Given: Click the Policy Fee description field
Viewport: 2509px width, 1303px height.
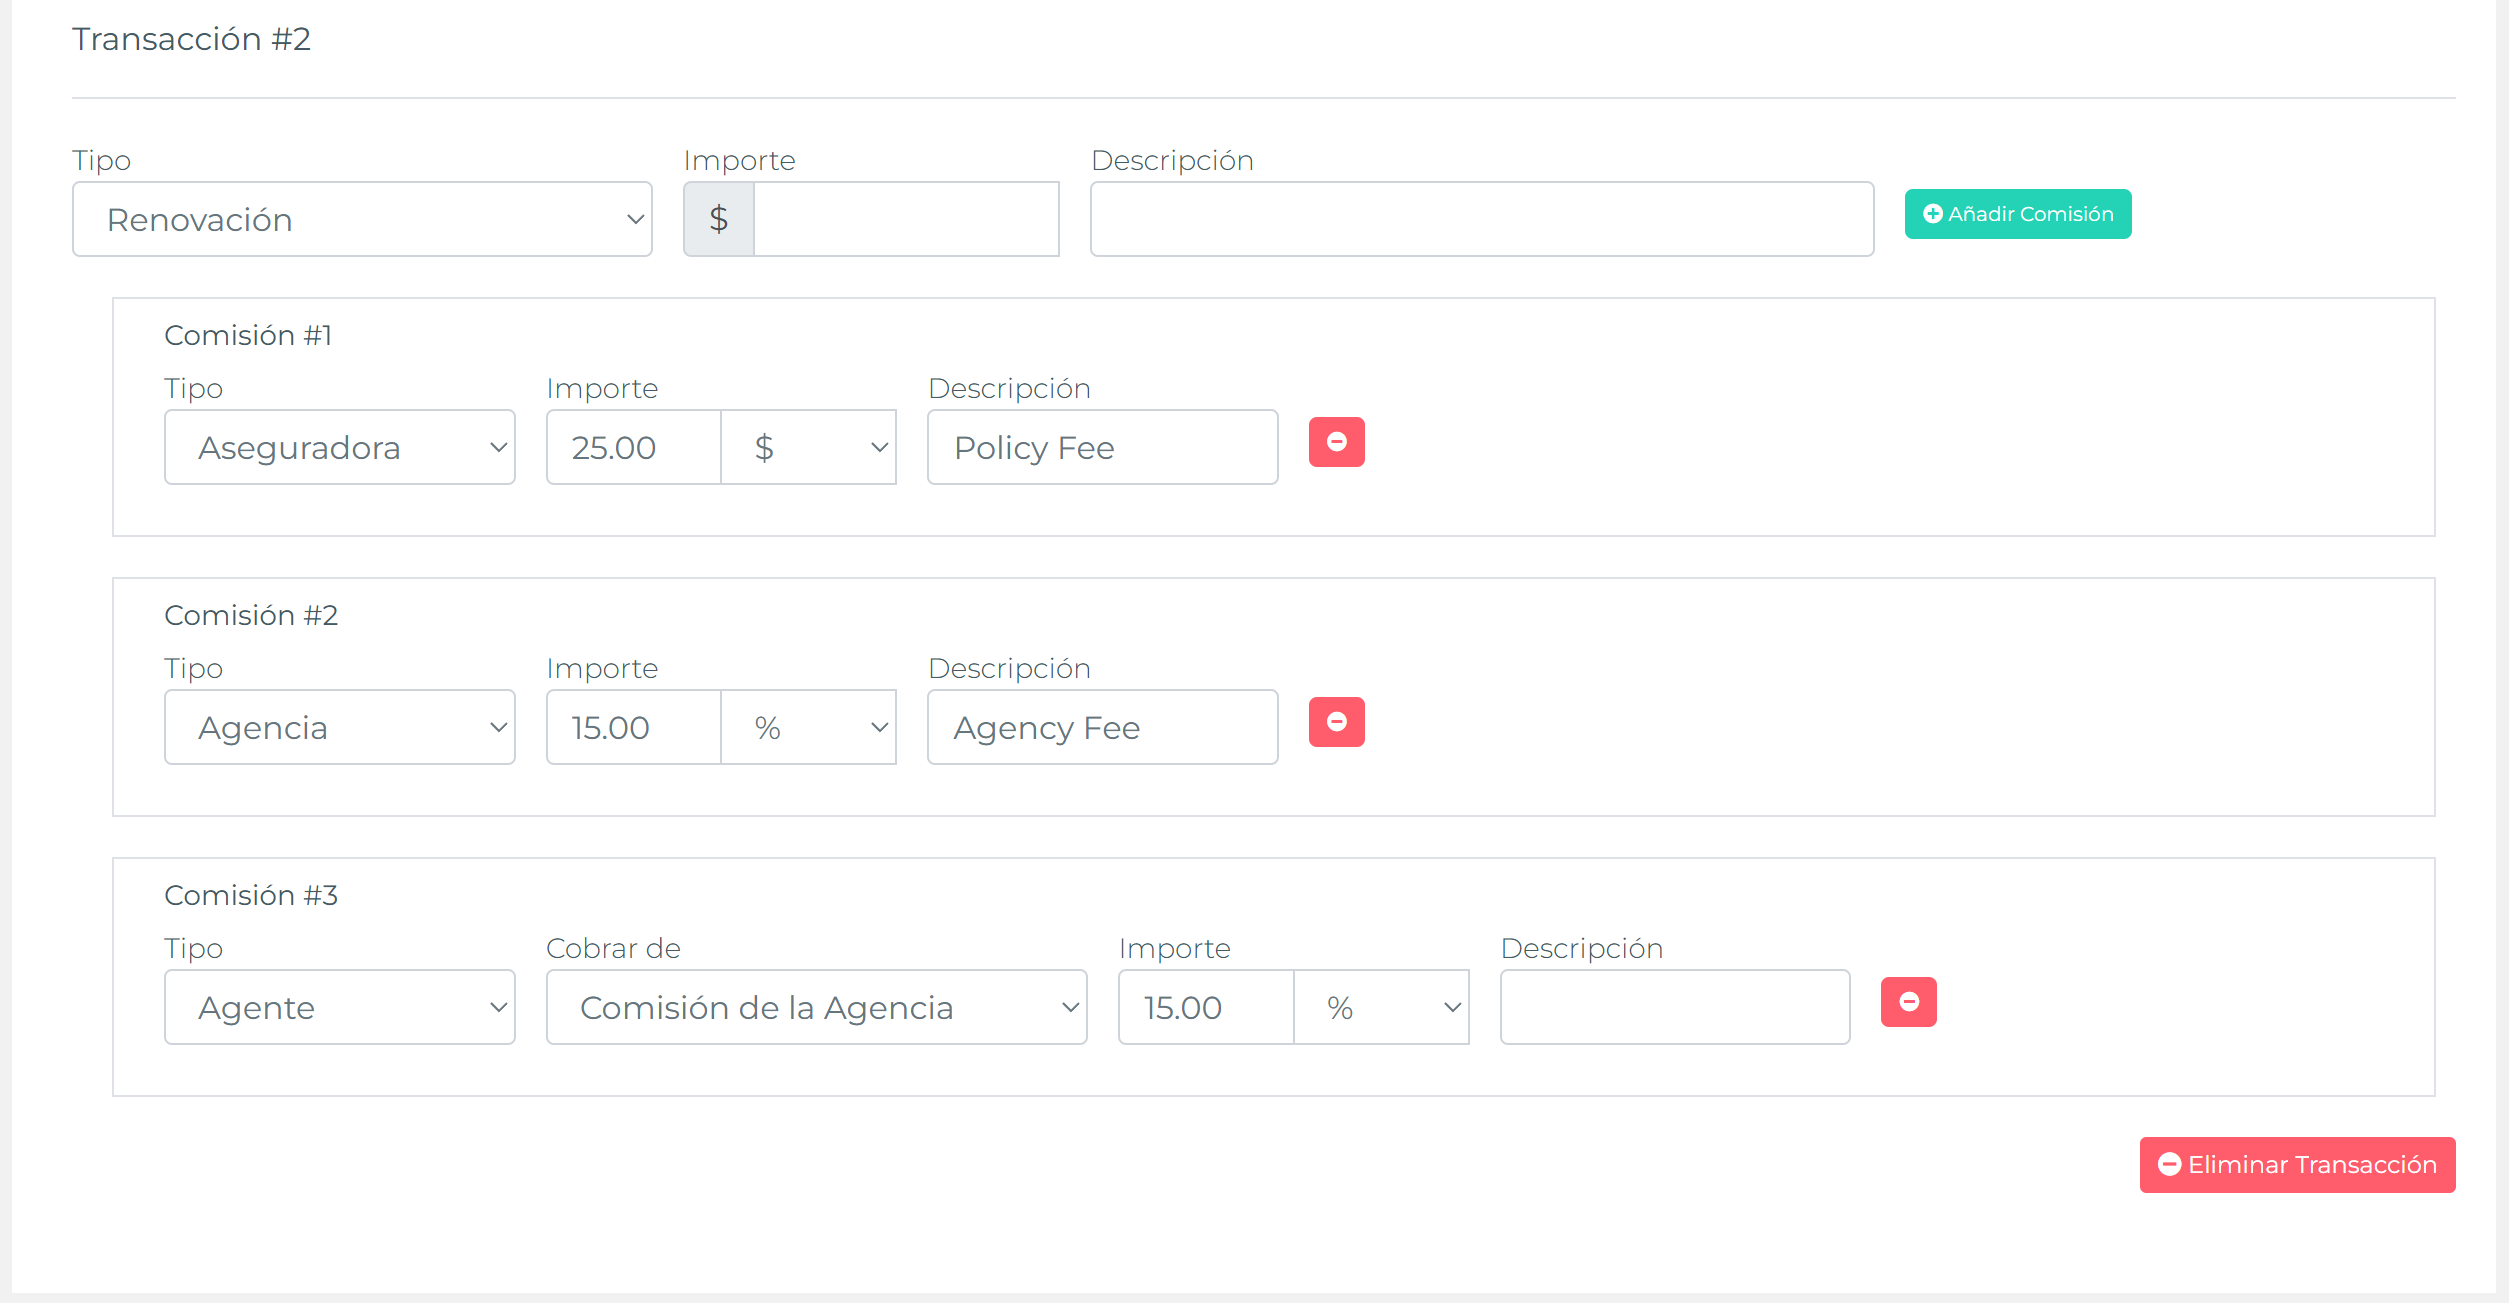Looking at the screenshot, I should coord(1102,448).
